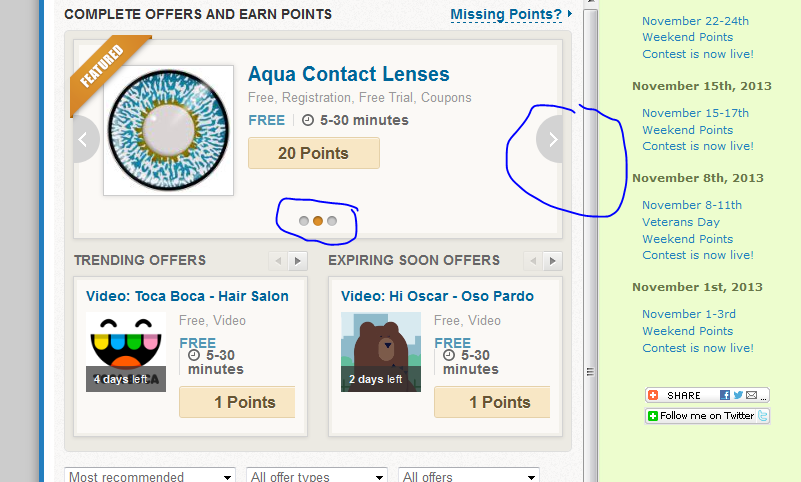Select the middle orange carousel dot

coord(318,221)
